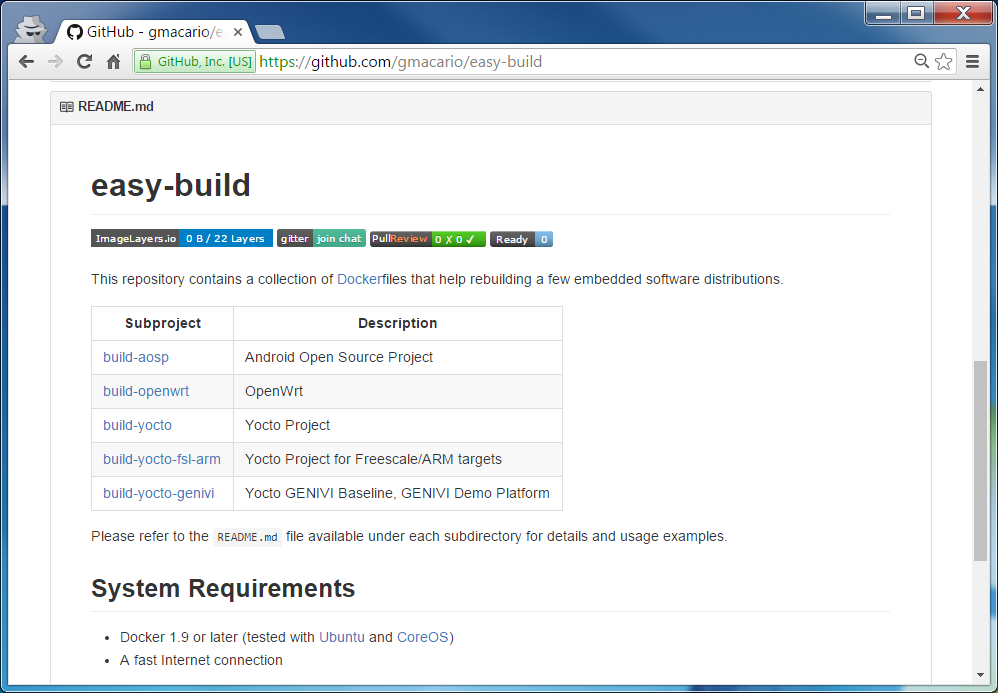The image size is (998, 693).
Task: Click the green lock GitHub, Inc. security badge
Action: (x=195, y=62)
